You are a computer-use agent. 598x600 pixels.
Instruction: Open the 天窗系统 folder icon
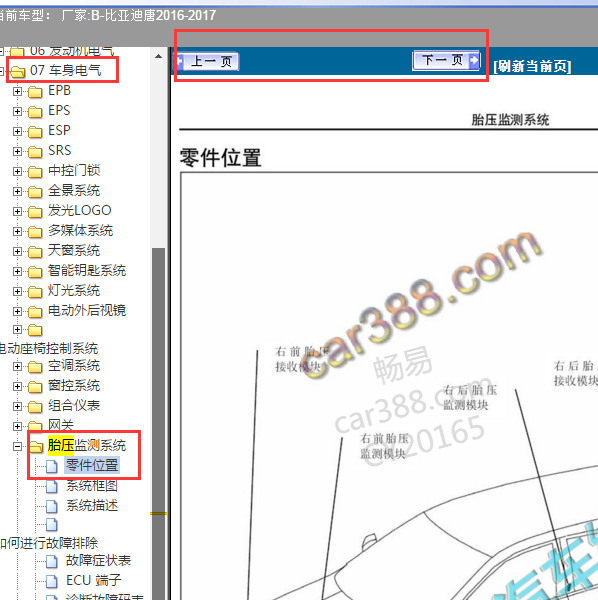[35, 252]
